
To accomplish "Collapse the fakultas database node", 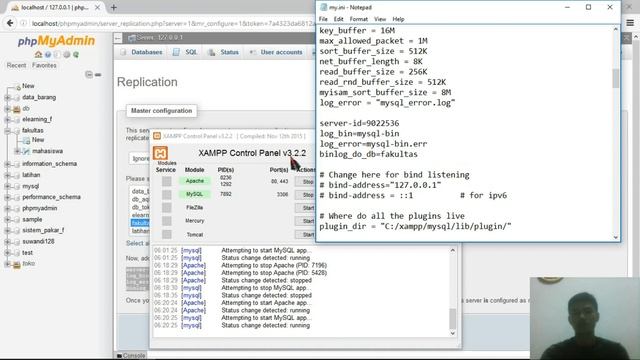I will [x=7, y=131].
